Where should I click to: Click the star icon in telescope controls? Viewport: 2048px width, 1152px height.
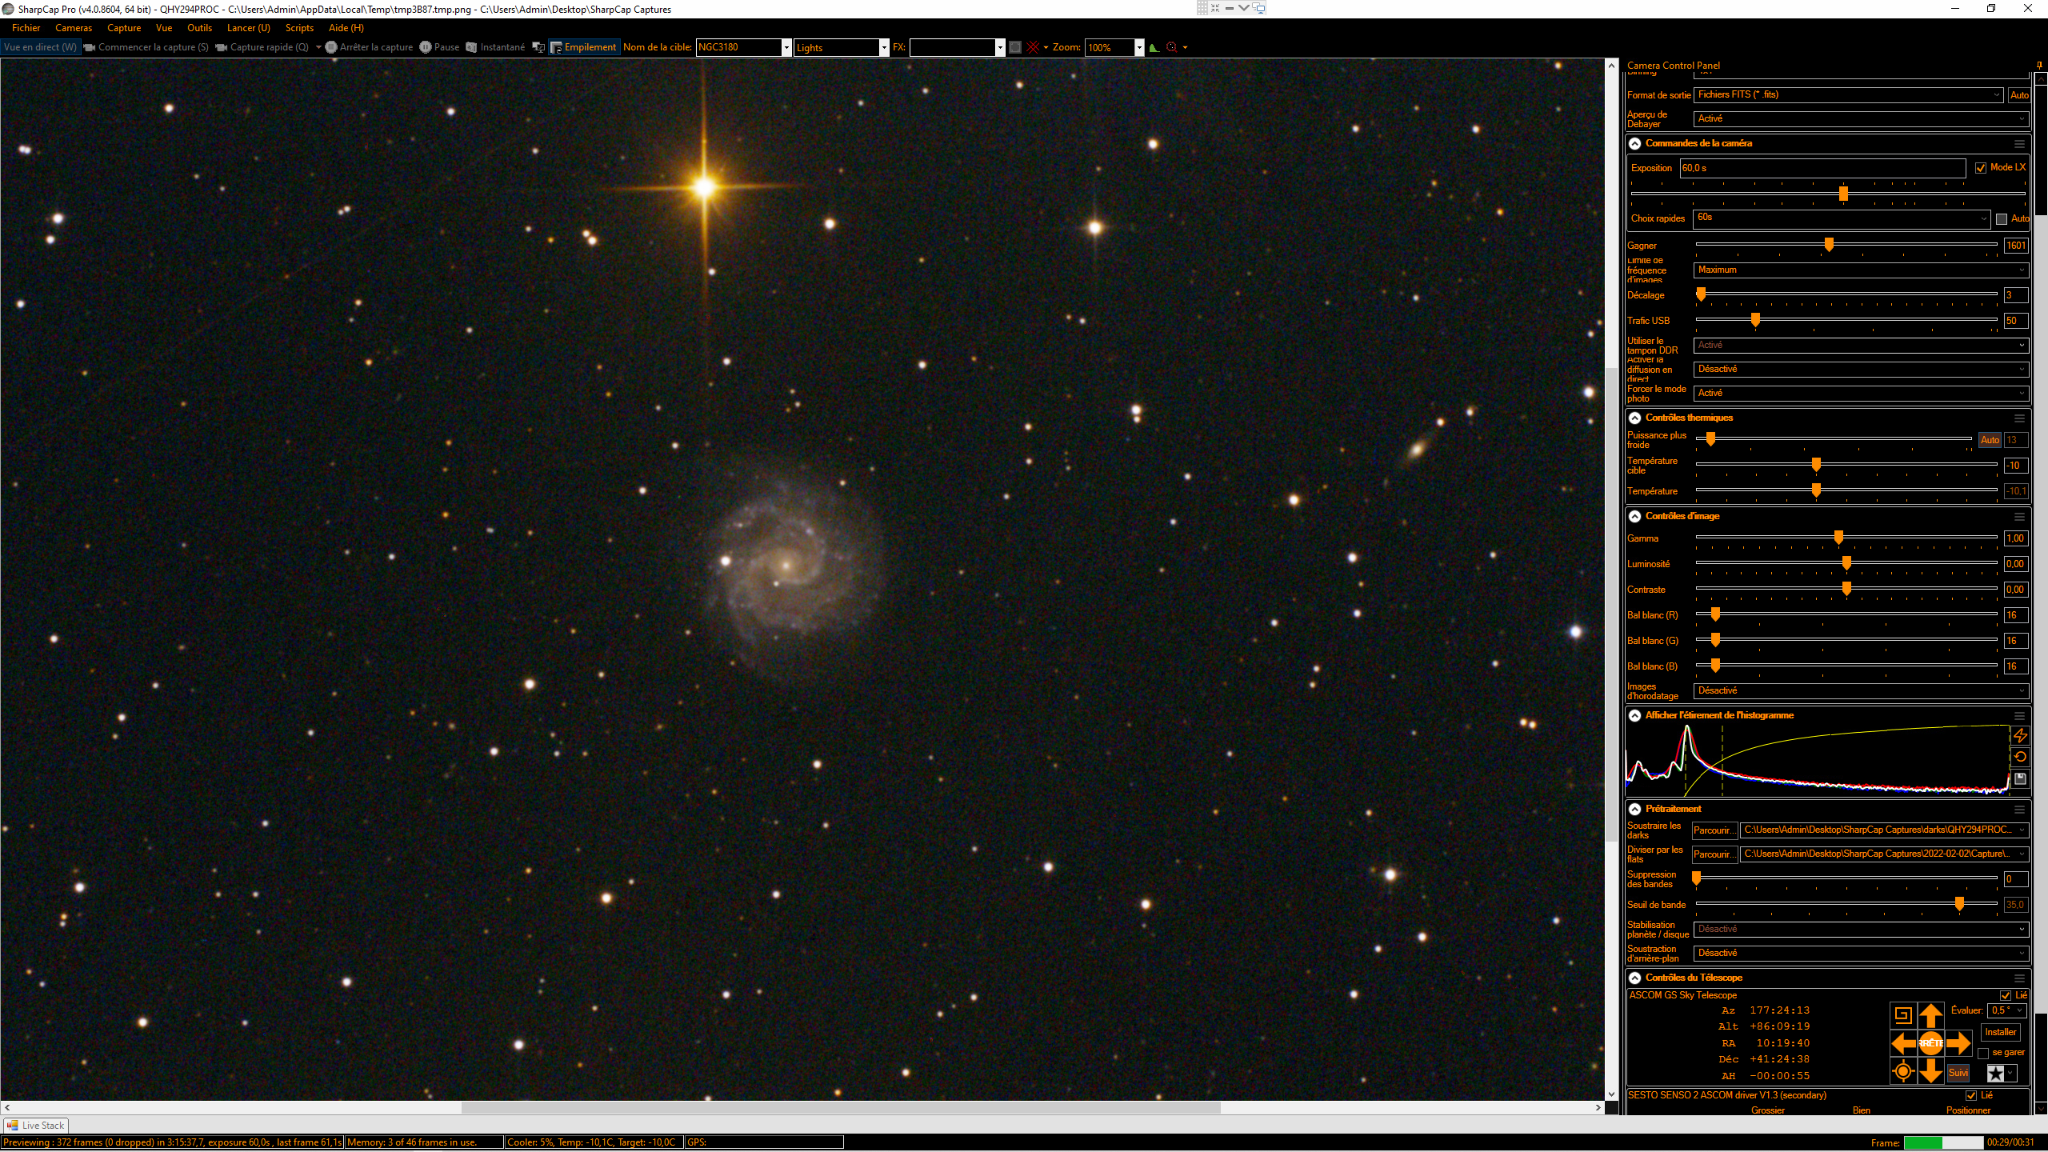pyautogui.click(x=1996, y=1073)
